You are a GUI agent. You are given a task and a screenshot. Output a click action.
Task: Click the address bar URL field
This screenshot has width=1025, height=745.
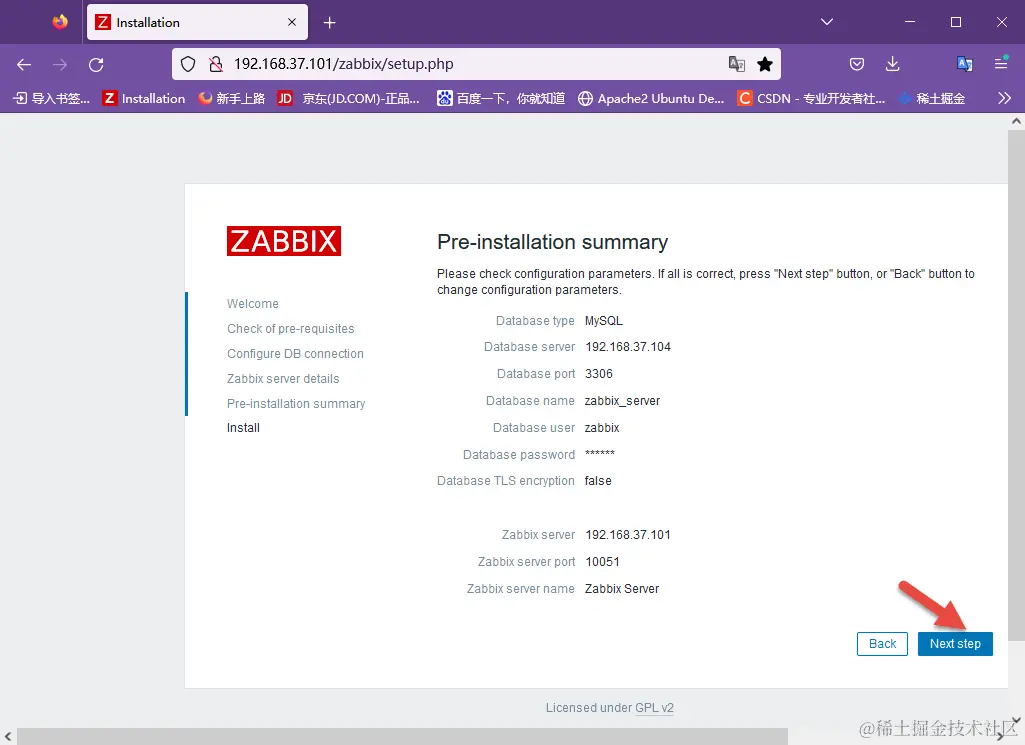point(476,64)
